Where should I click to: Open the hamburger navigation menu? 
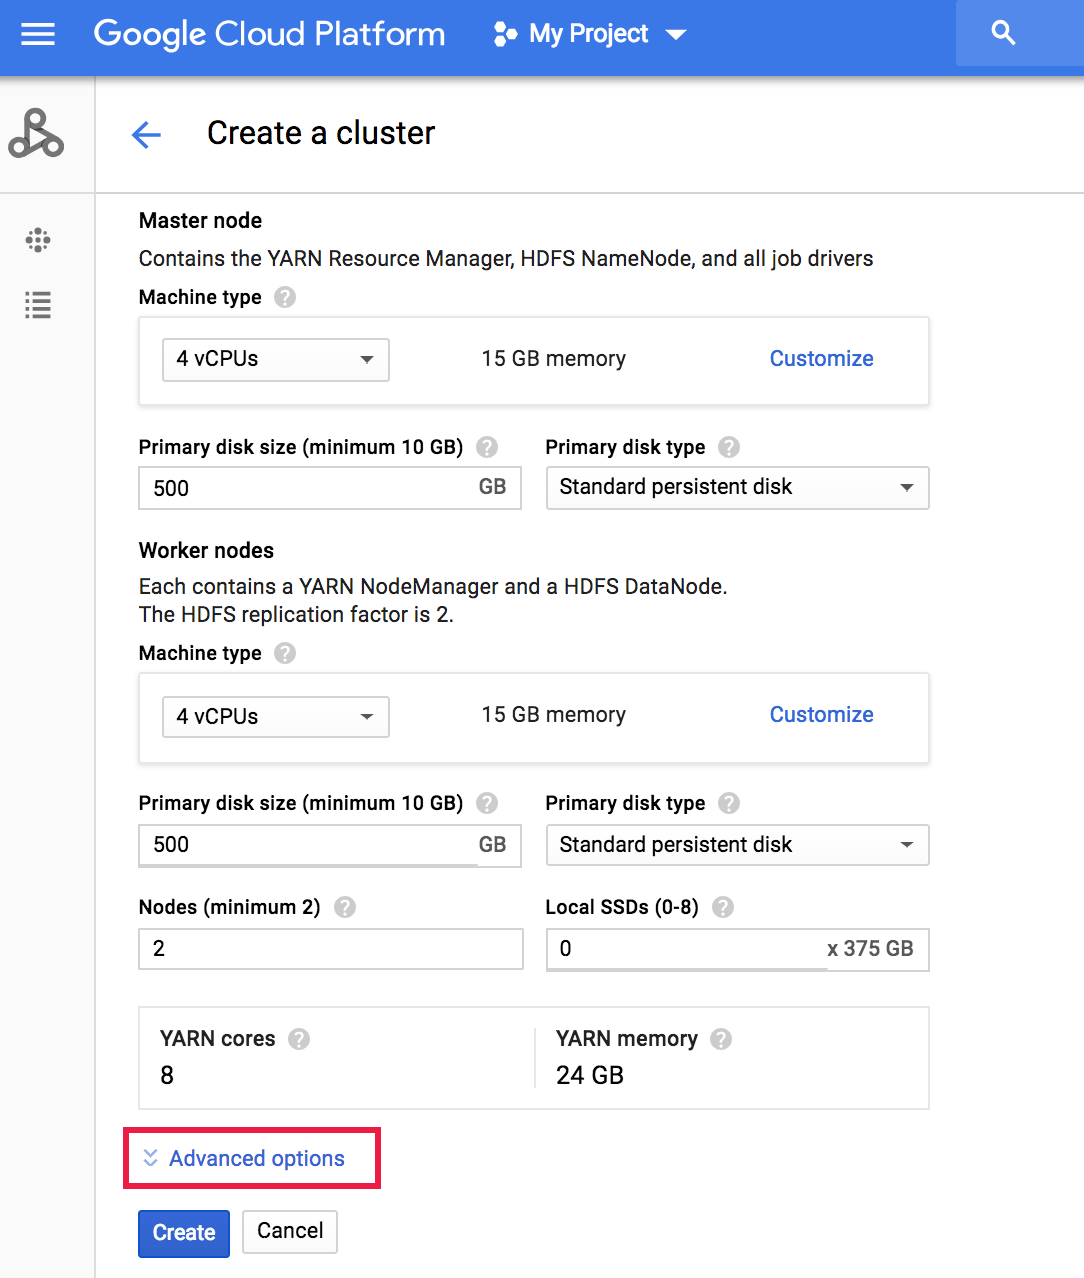38,34
